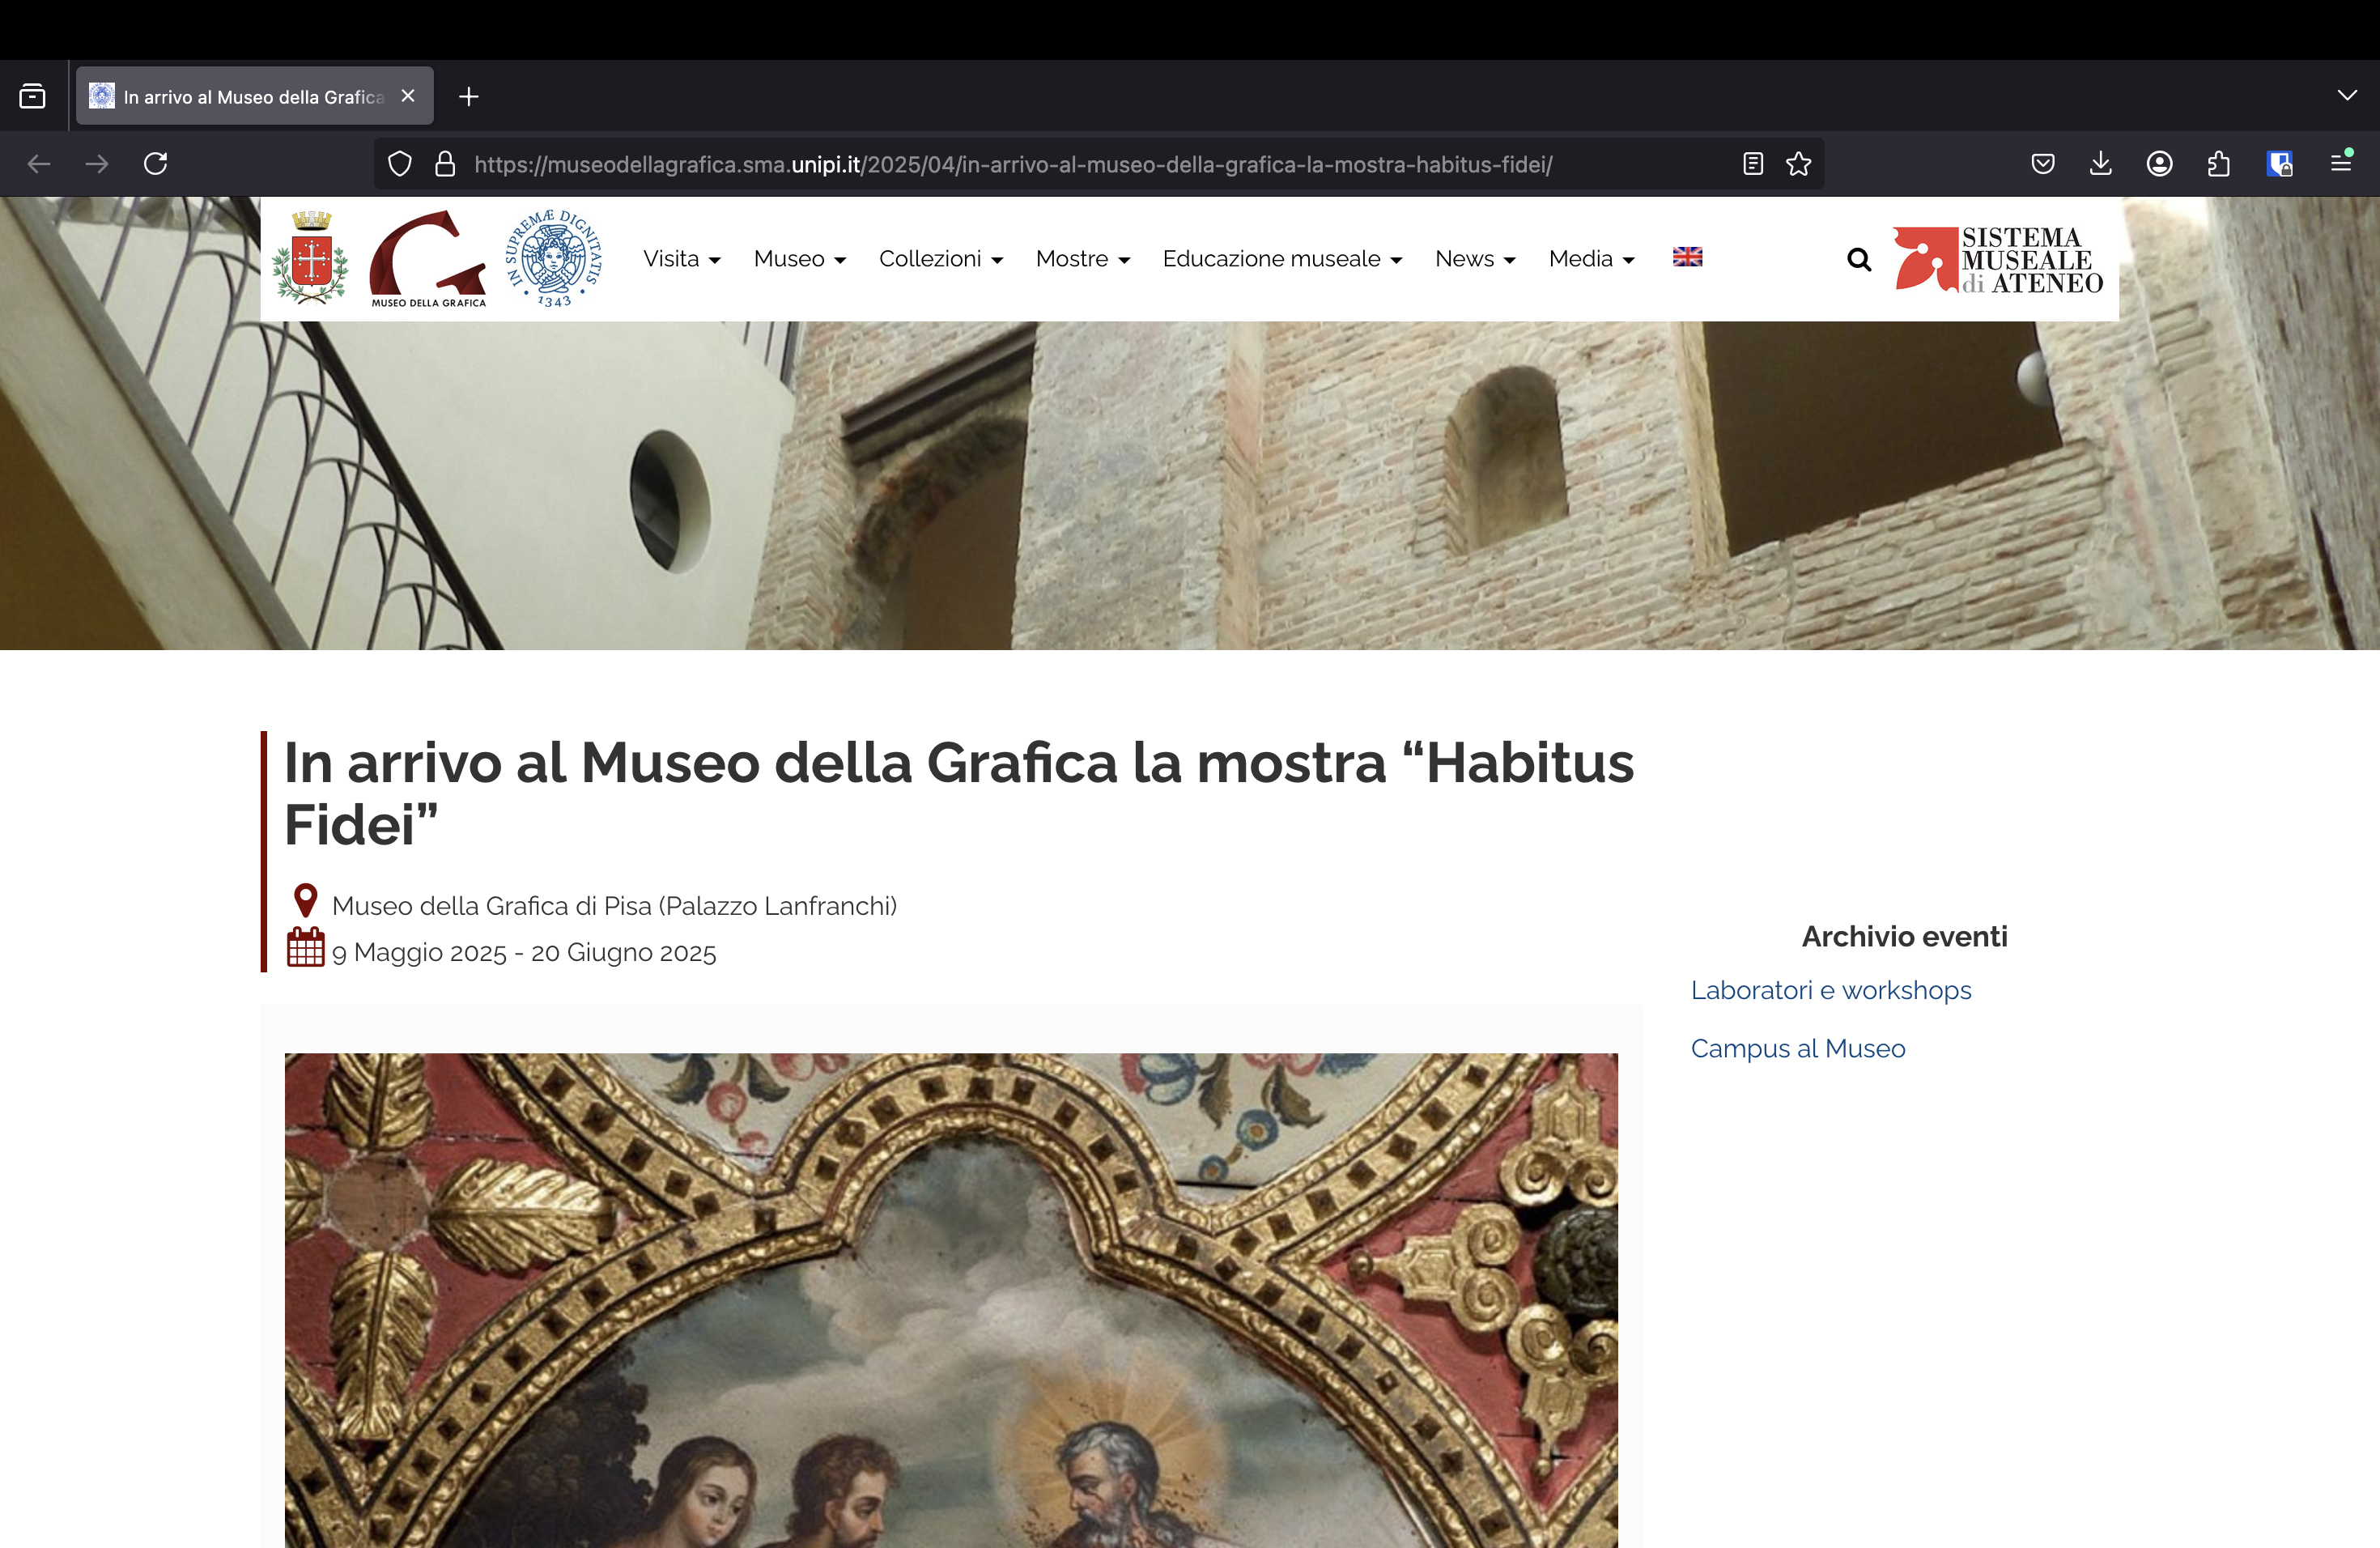Follow the Campus al Museo link
This screenshot has height=1548, width=2380.
pyautogui.click(x=1797, y=1048)
